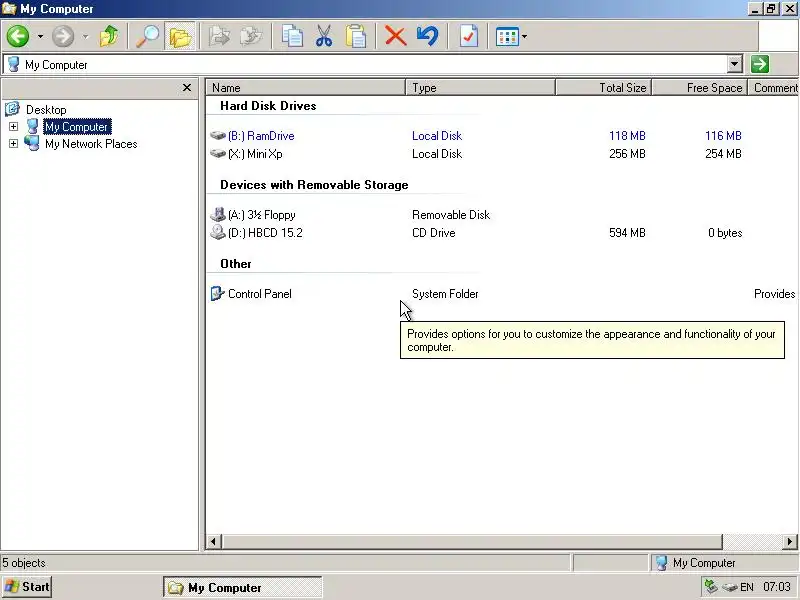Click the left arrow of horizontal scrollbar

(x=214, y=541)
